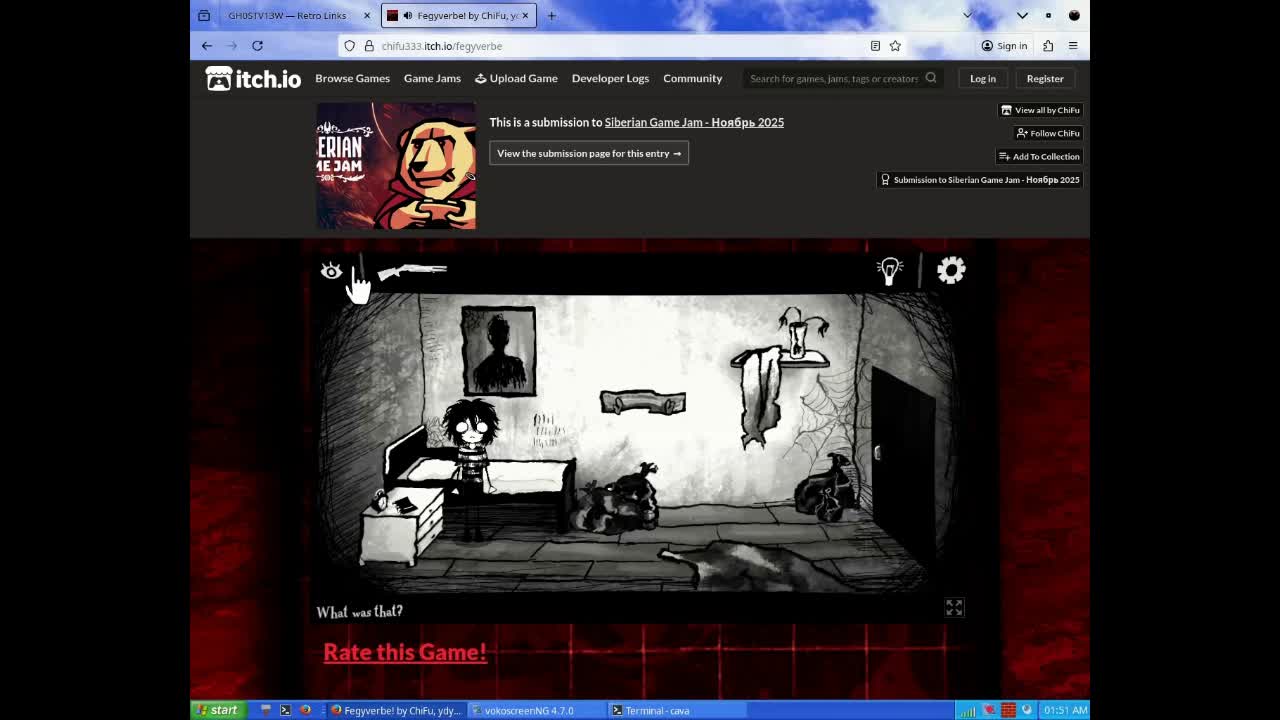Open a new browser tab
This screenshot has height=720, width=1280.
(x=551, y=15)
